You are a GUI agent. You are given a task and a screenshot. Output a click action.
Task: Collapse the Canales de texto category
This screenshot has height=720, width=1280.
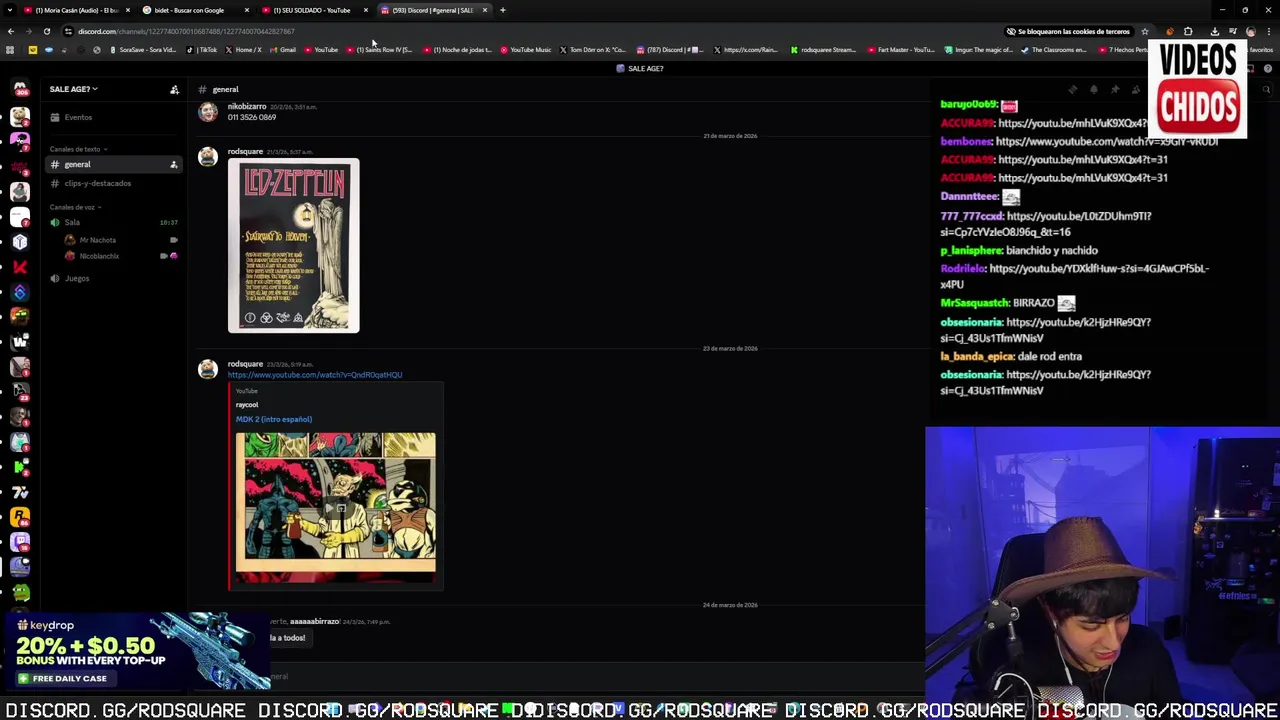[x=76, y=149]
